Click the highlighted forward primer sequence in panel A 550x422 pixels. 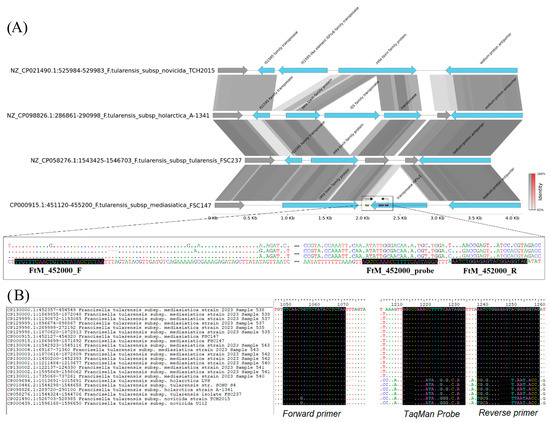(59, 262)
